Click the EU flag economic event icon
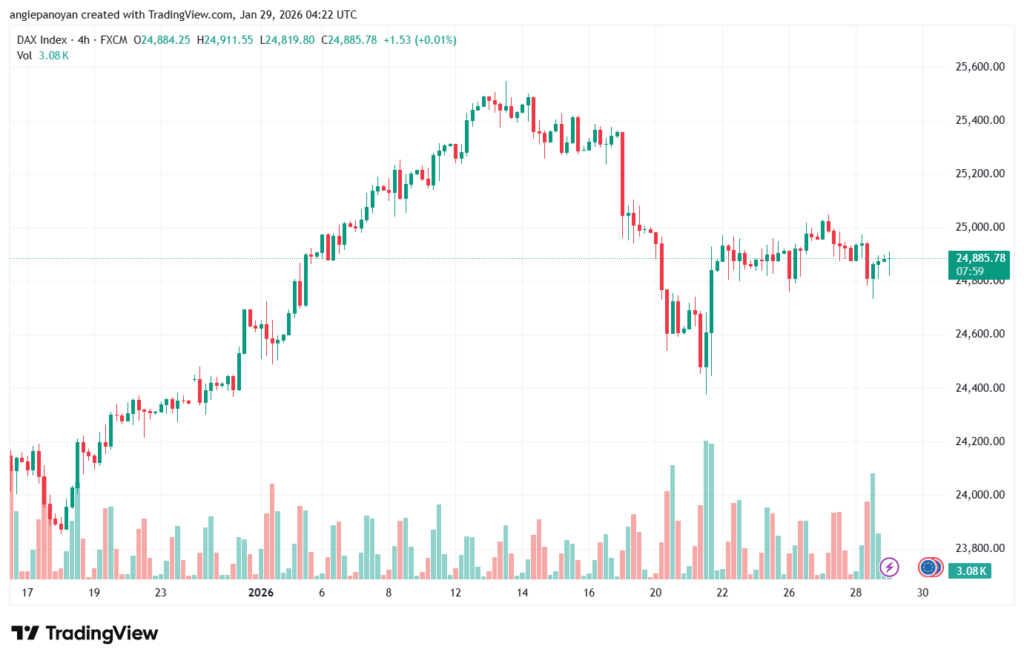 [929, 567]
